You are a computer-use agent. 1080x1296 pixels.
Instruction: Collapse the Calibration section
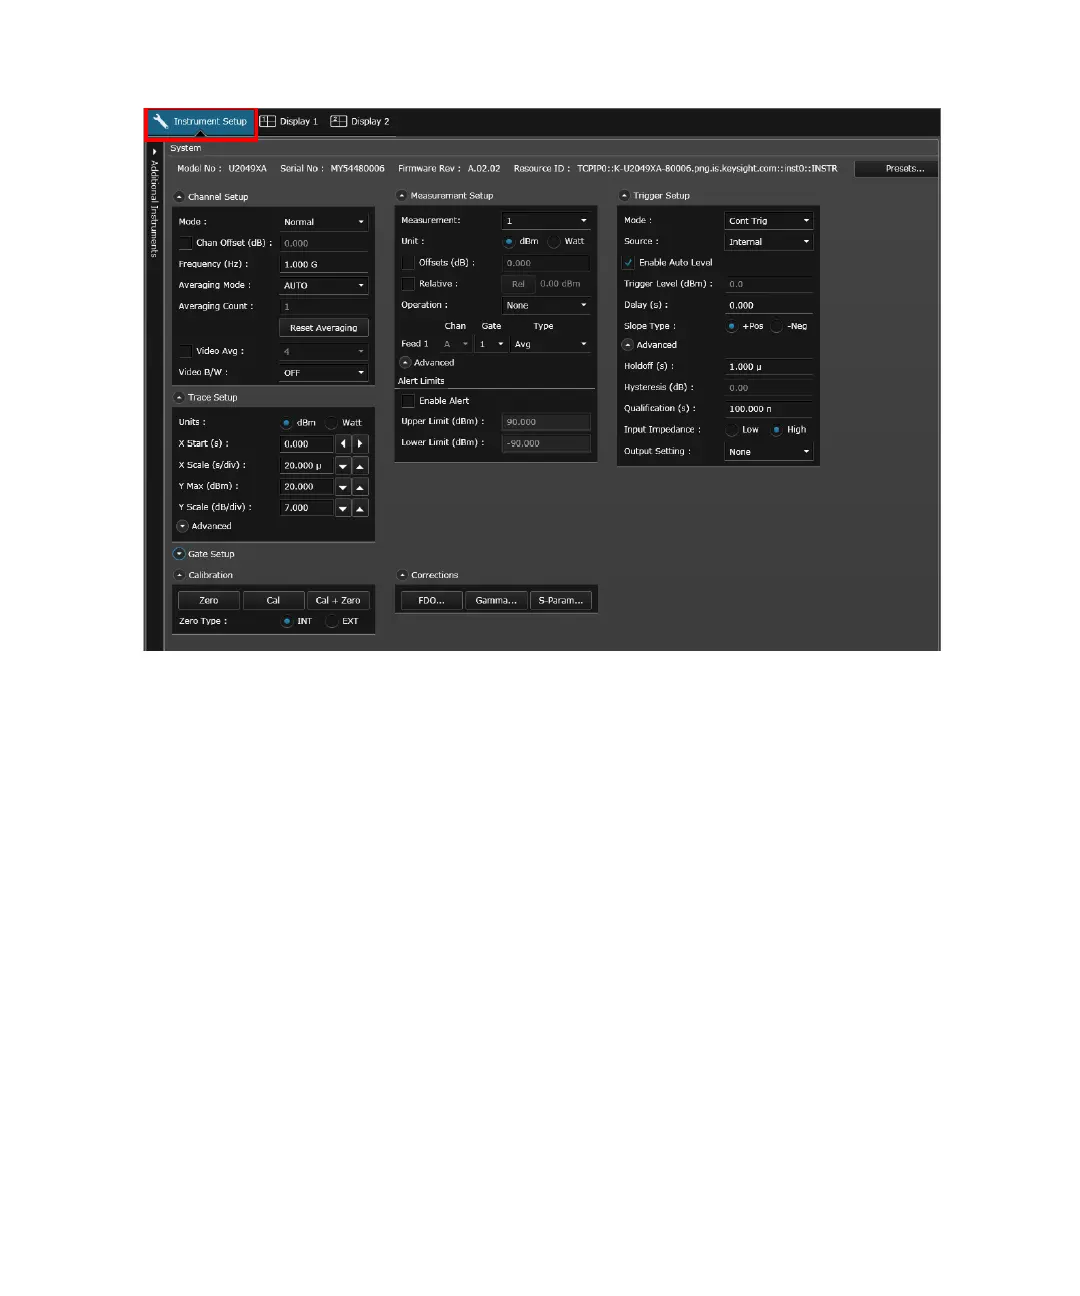pyautogui.click(x=179, y=576)
